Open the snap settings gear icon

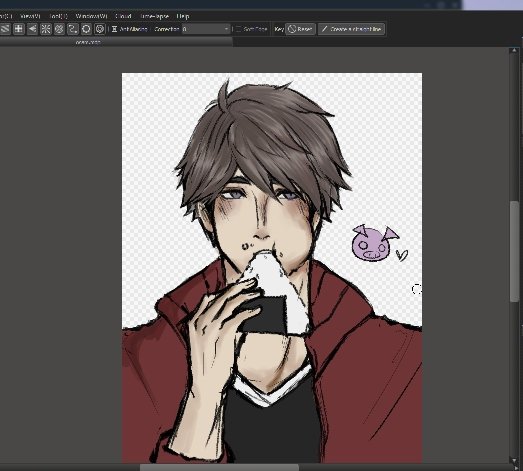coord(100,29)
